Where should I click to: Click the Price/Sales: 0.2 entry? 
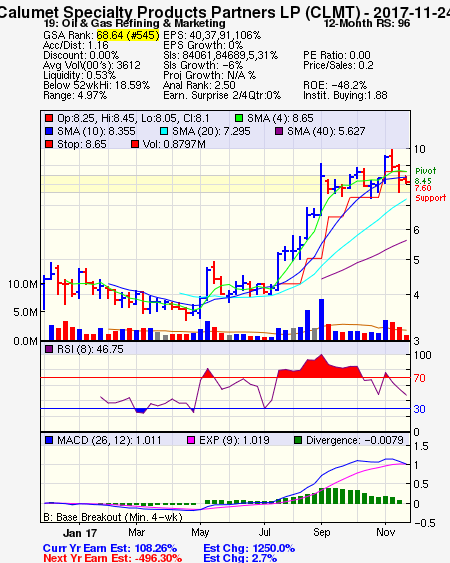coord(338,65)
